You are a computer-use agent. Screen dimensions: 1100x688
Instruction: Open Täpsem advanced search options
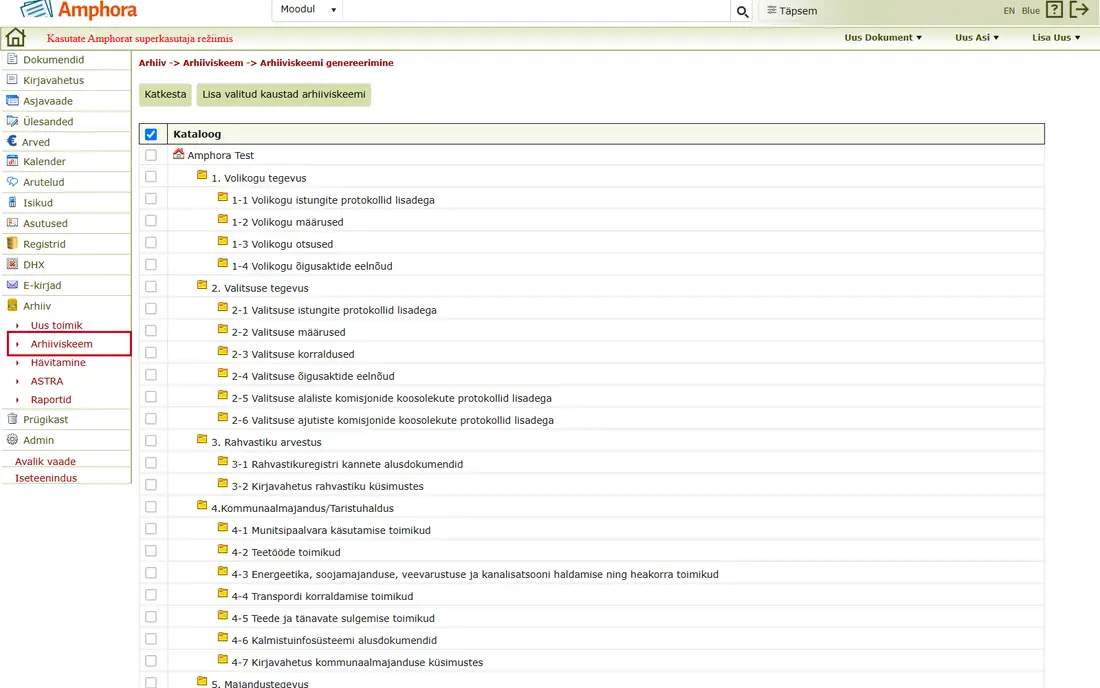pos(792,11)
